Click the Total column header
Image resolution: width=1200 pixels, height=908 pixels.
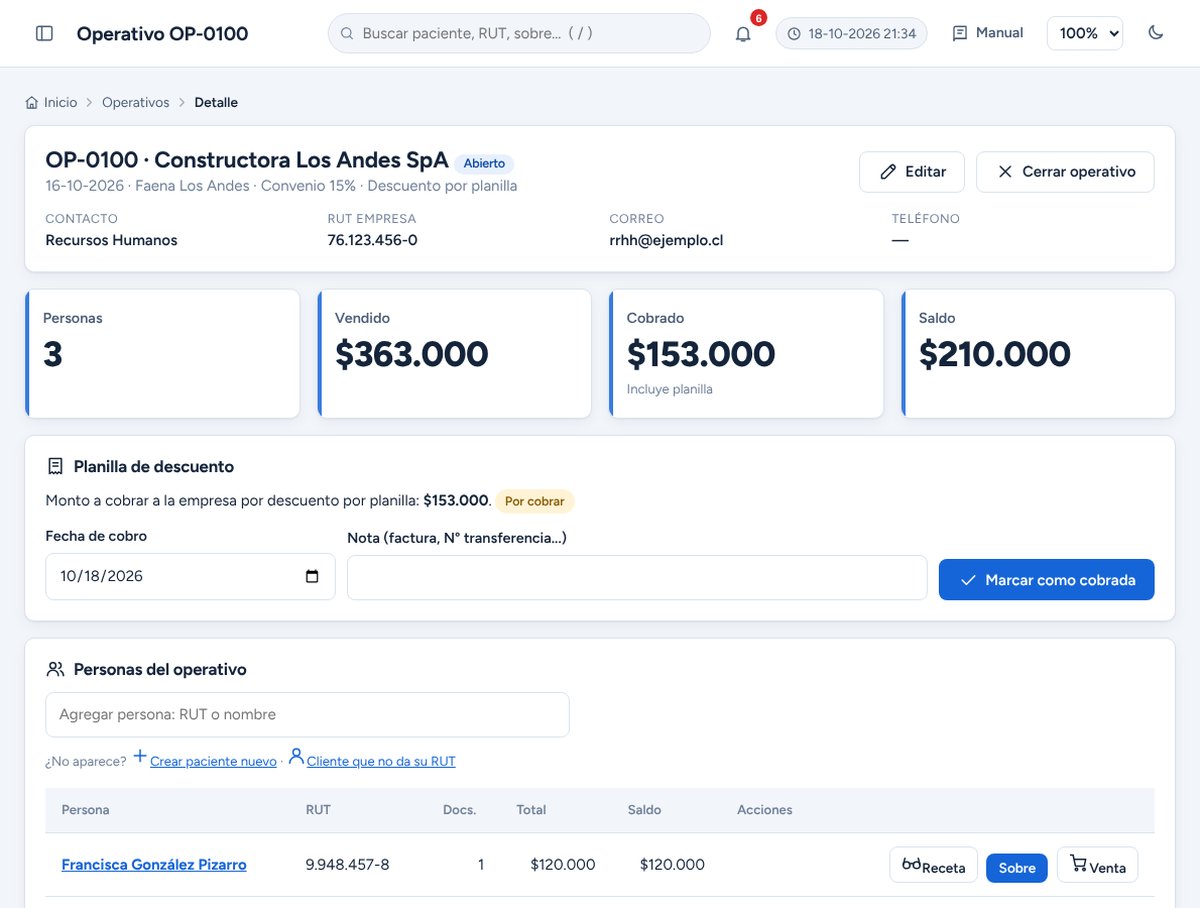pyautogui.click(x=531, y=810)
